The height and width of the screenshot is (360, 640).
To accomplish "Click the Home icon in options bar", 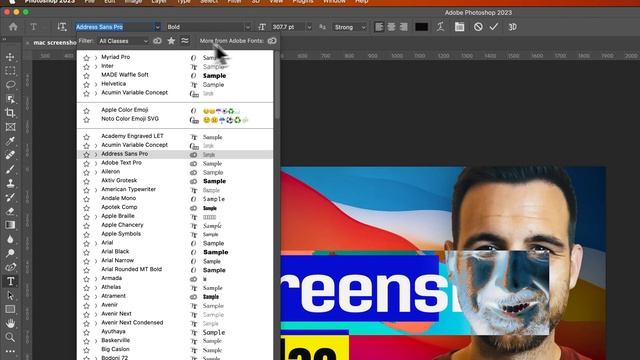I will (x=13, y=27).
